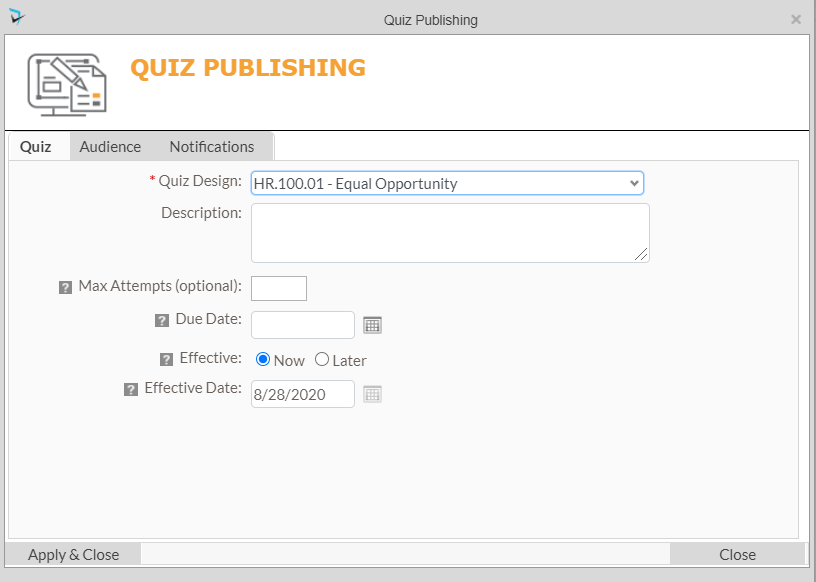Viewport: 816px width, 582px height.
Task: Select the Quiz tab
Action: [36, 146]
